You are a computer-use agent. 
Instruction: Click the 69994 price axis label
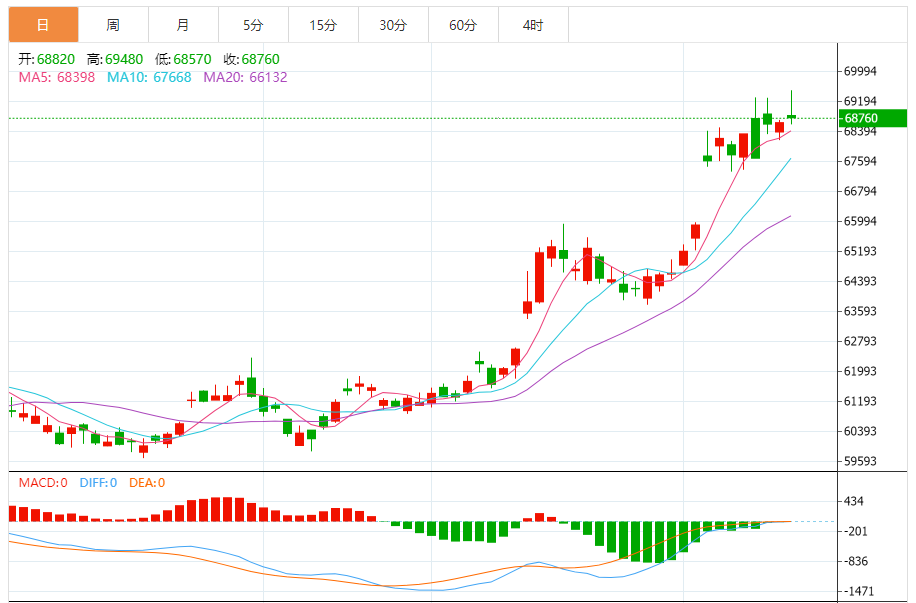coord(861,71)
